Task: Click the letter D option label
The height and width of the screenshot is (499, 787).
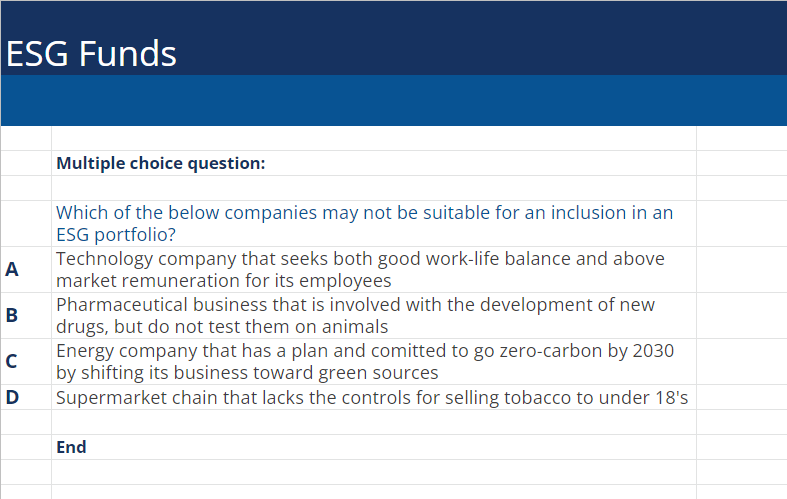Action: [12, 397]
